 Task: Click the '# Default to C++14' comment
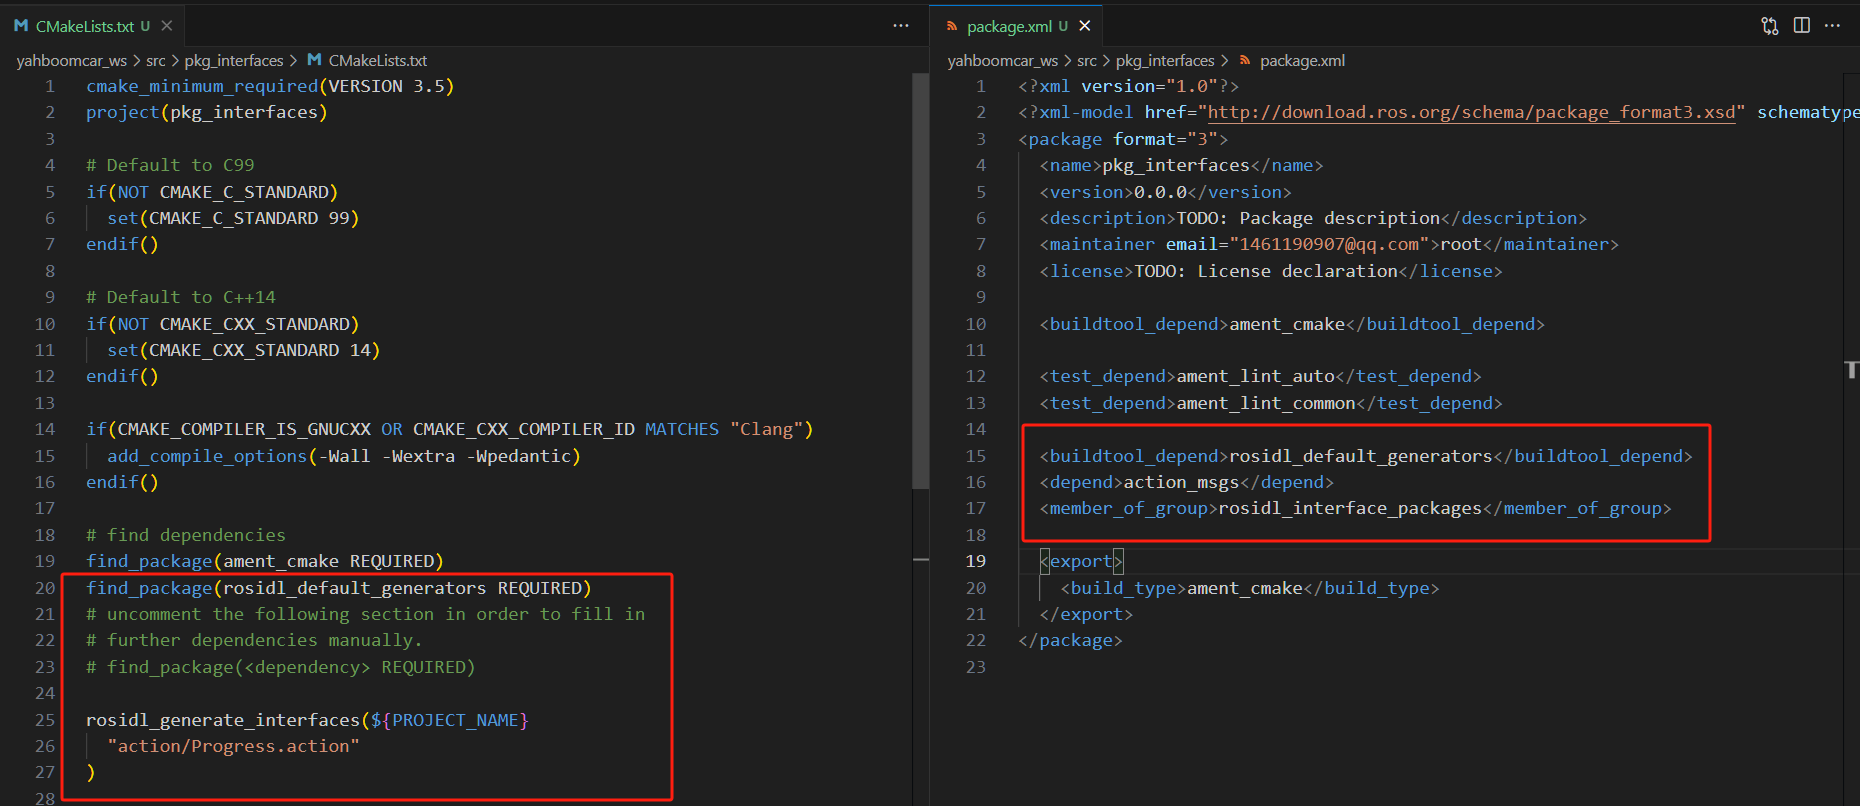tap(181, 297)
